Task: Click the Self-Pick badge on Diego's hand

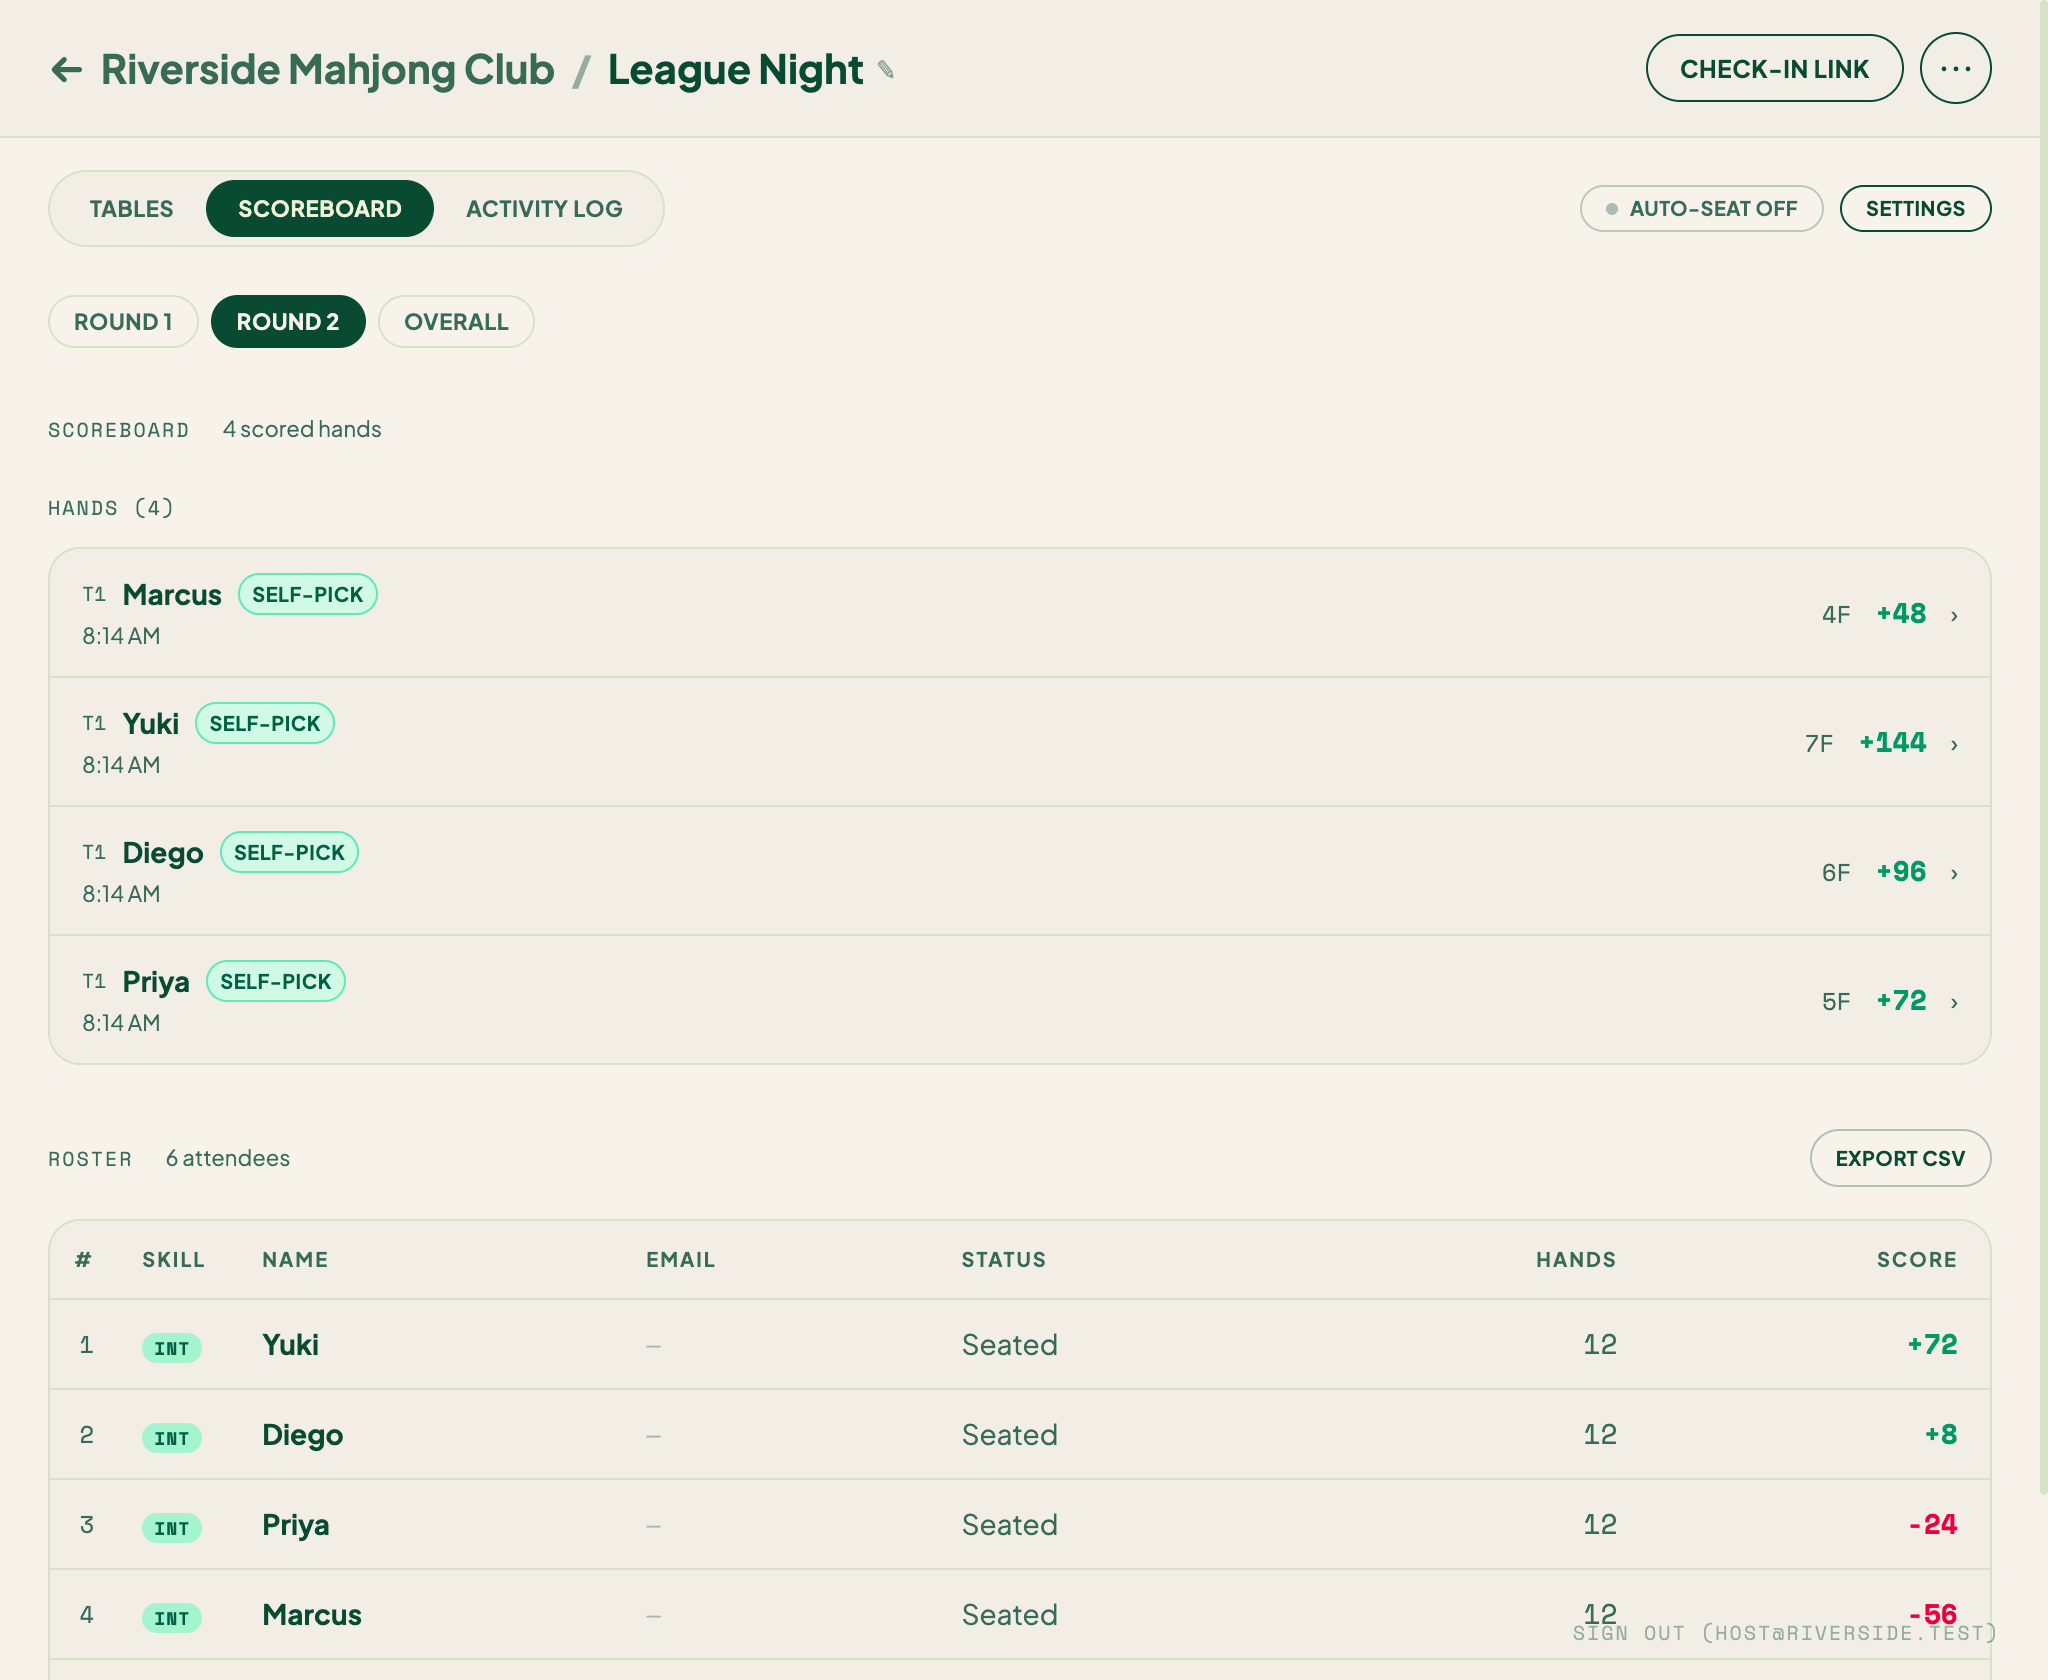Action: 289,853
